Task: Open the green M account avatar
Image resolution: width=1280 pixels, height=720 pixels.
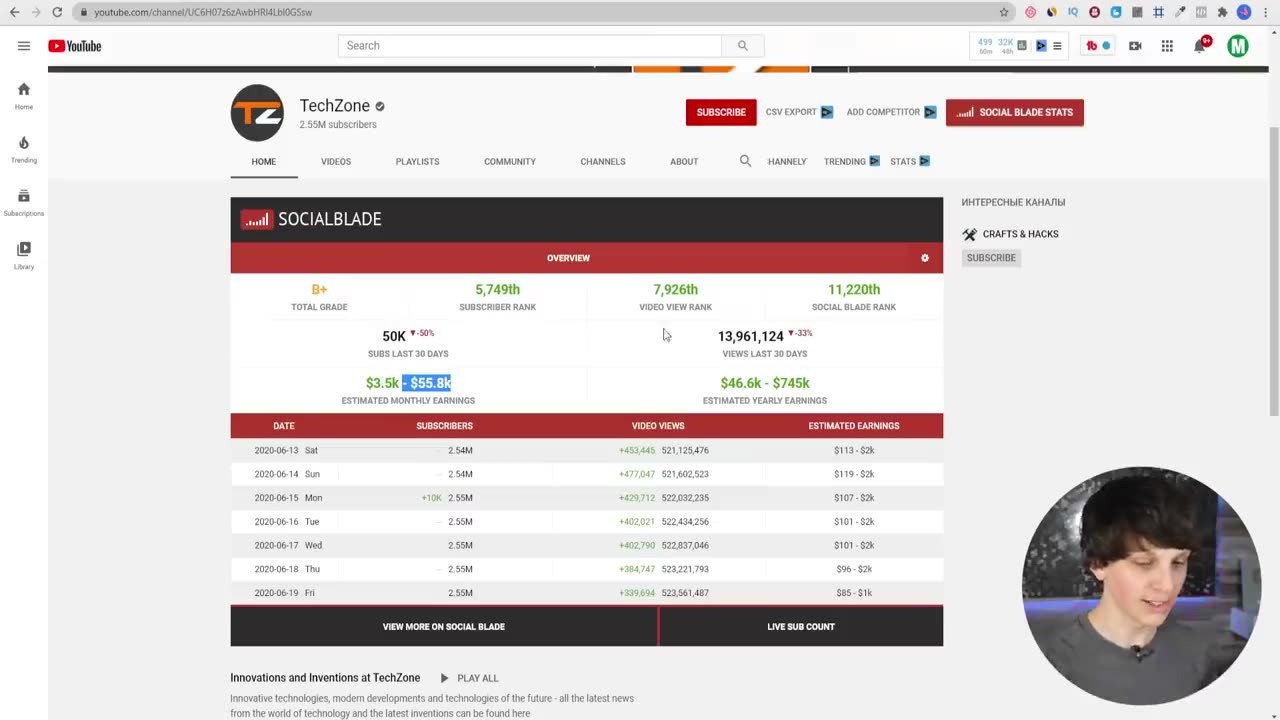Action: tap(1238, 46)
